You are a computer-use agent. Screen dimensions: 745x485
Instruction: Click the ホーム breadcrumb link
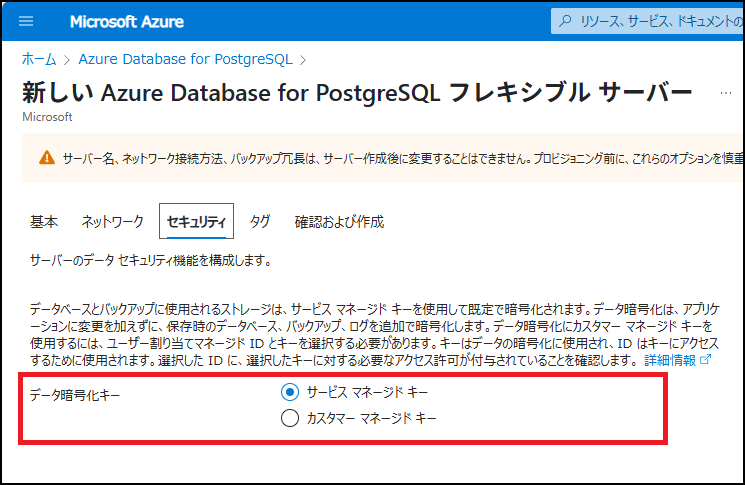click(39, 59)
